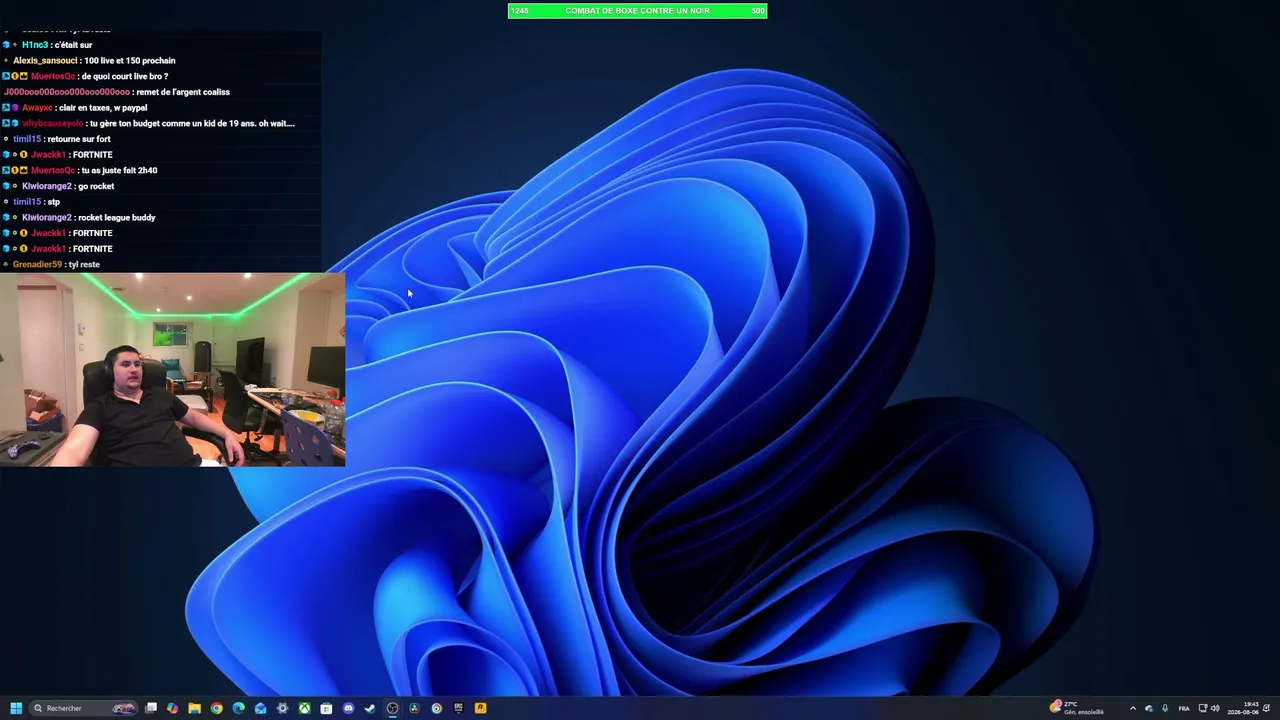Viewport: 1280px width, 720px height.
Task: Select message "tyl reste" by Grenadier59
Action: pos(84,264)
